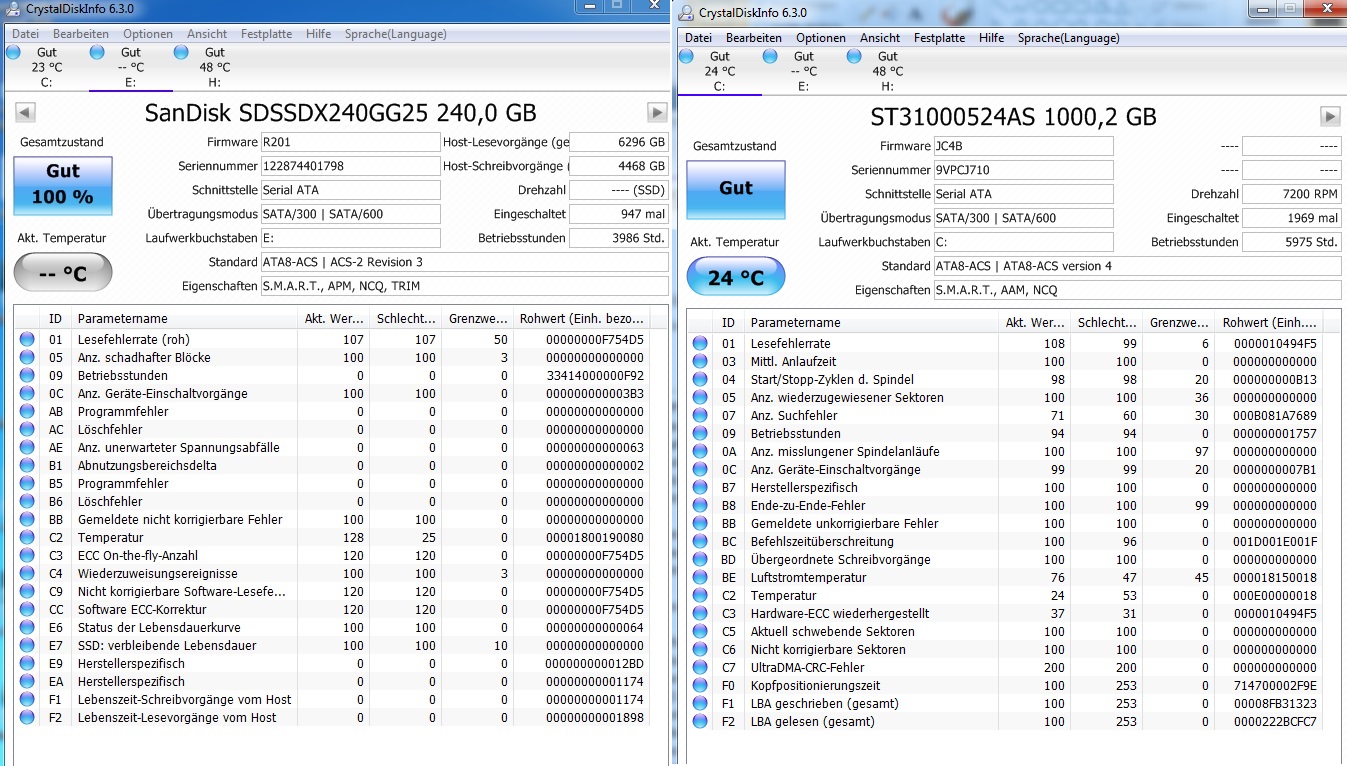Image resolution: width=1347 pixels, height=766 pixels.
Task: Click Gut health button in ST31000524AS window
Action: pos(735,189)
